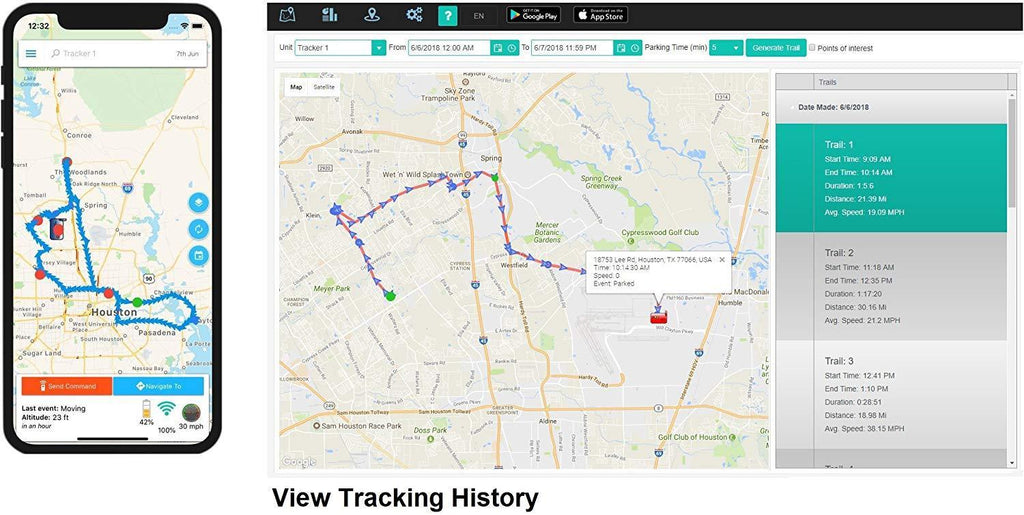Image resolution: width=1024 pixels, height=515 pixels.
Task: Enable the Points of interest checkbox
Action: pyautogui.click(x=812, y=48)
